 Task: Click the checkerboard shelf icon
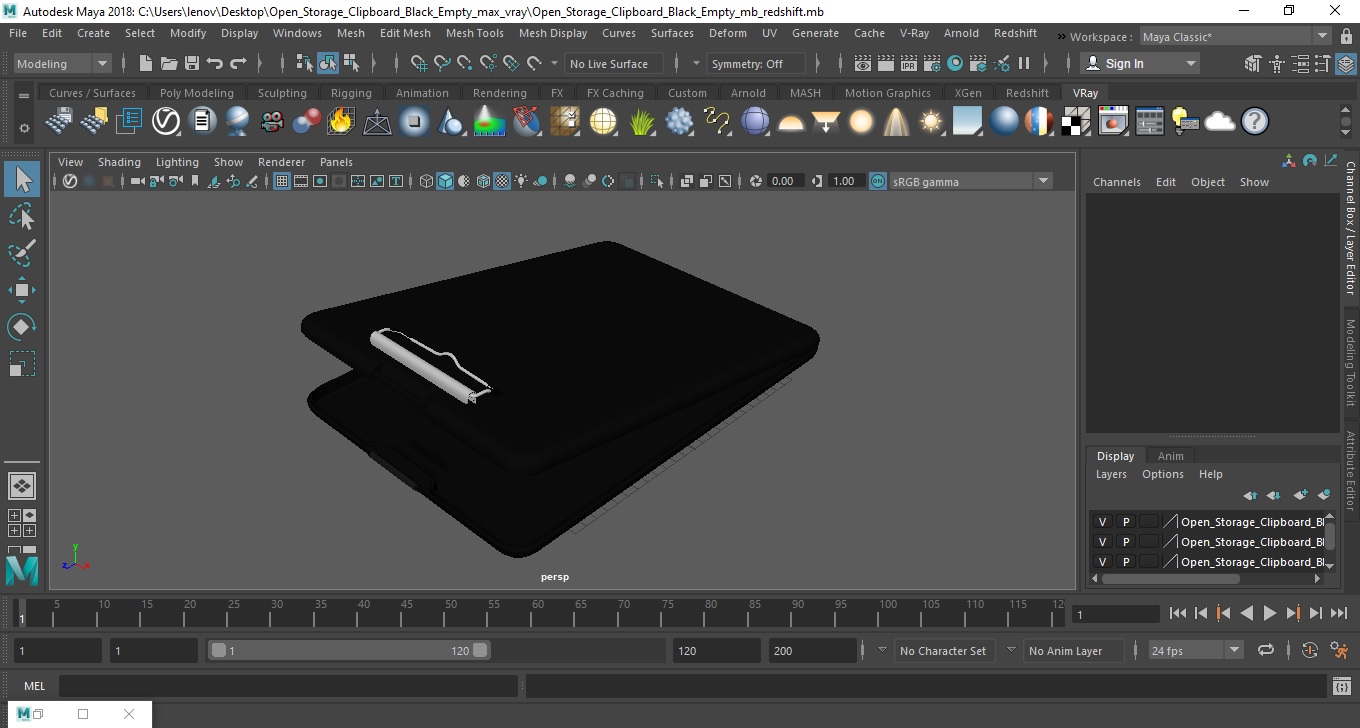(x=1076, y=122)
